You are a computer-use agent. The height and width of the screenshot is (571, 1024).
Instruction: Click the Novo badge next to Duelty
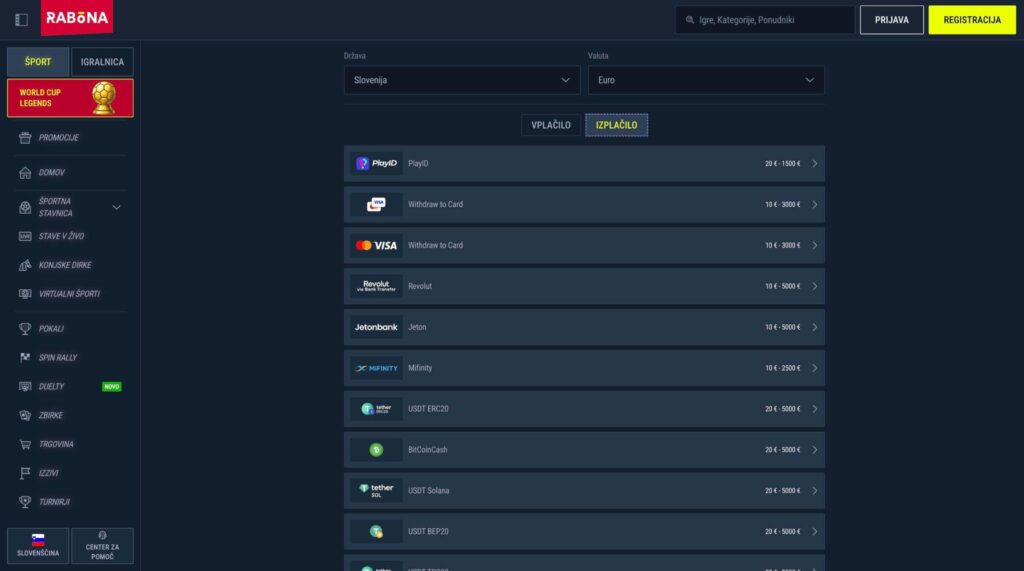[x=112, y=386]
